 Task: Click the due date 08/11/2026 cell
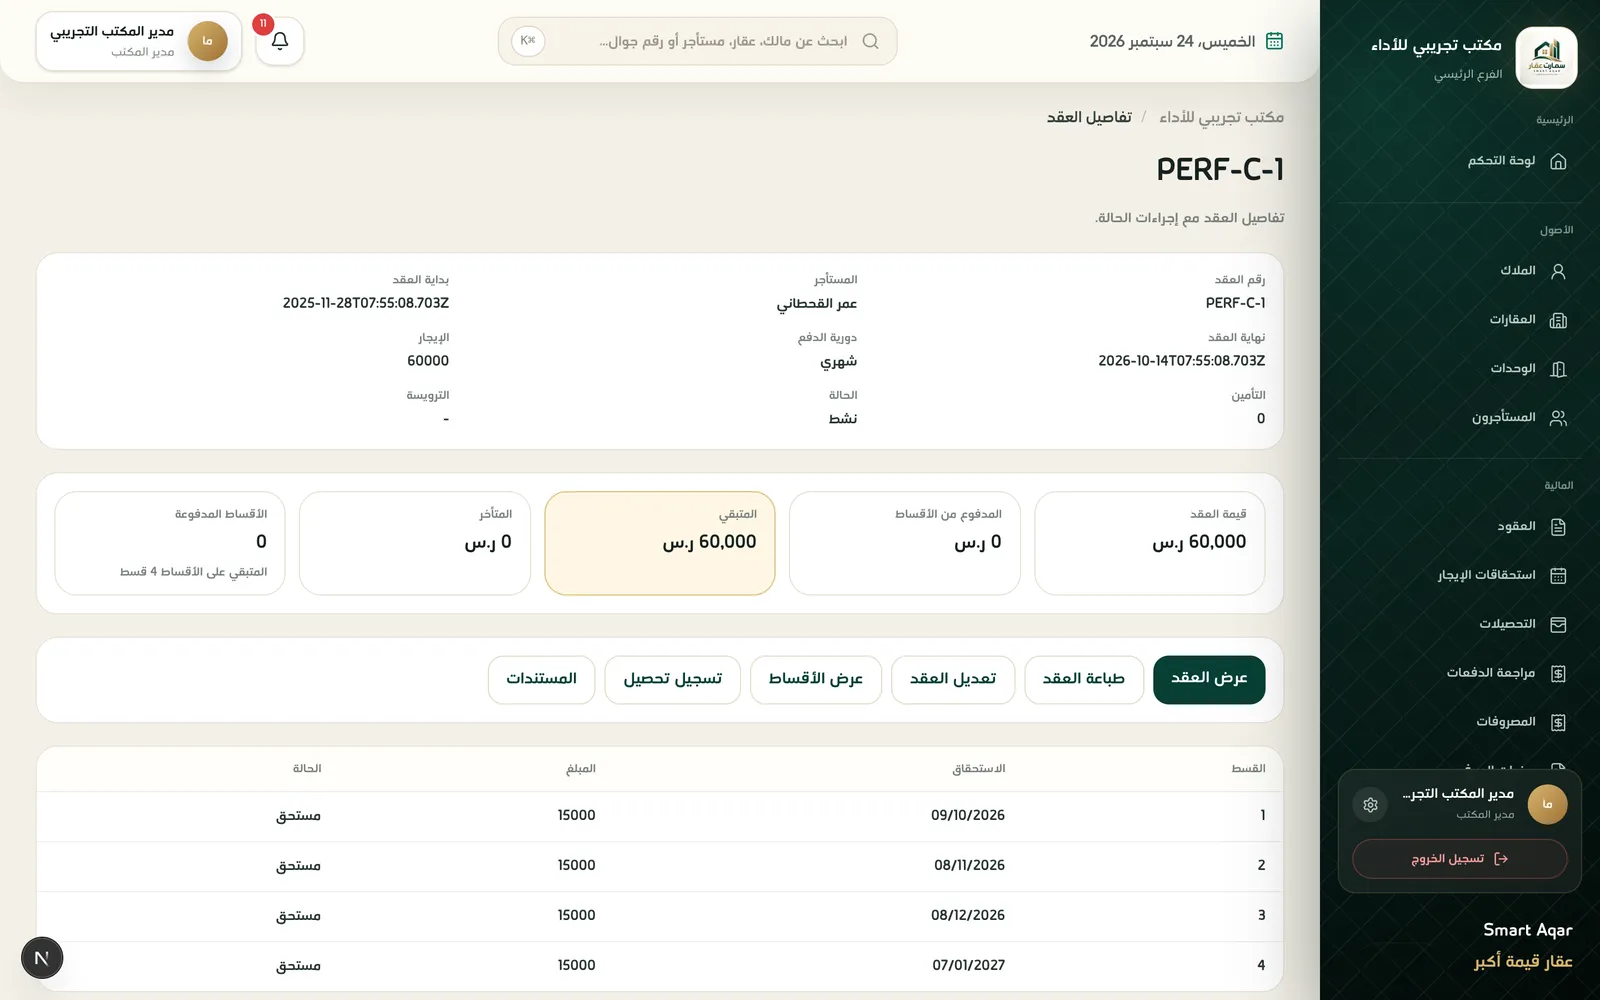(969, 866)
